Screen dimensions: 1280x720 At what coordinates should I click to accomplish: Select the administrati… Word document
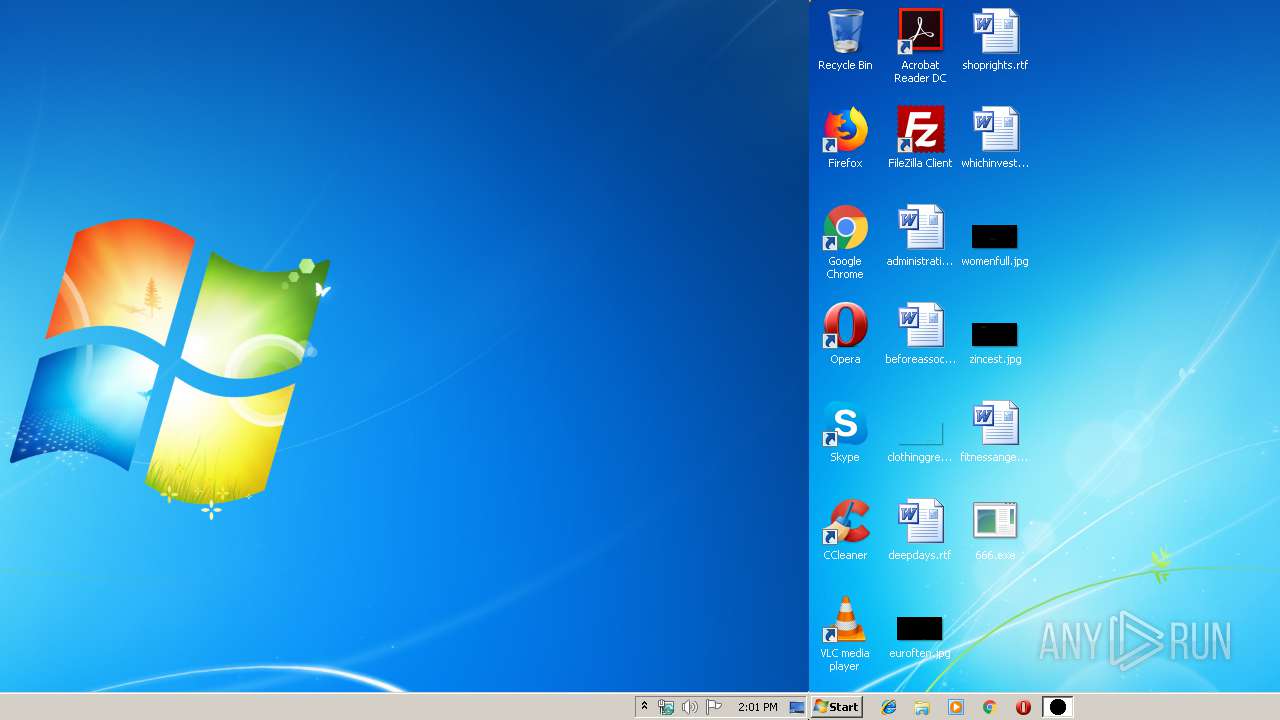tap(920, 236)
